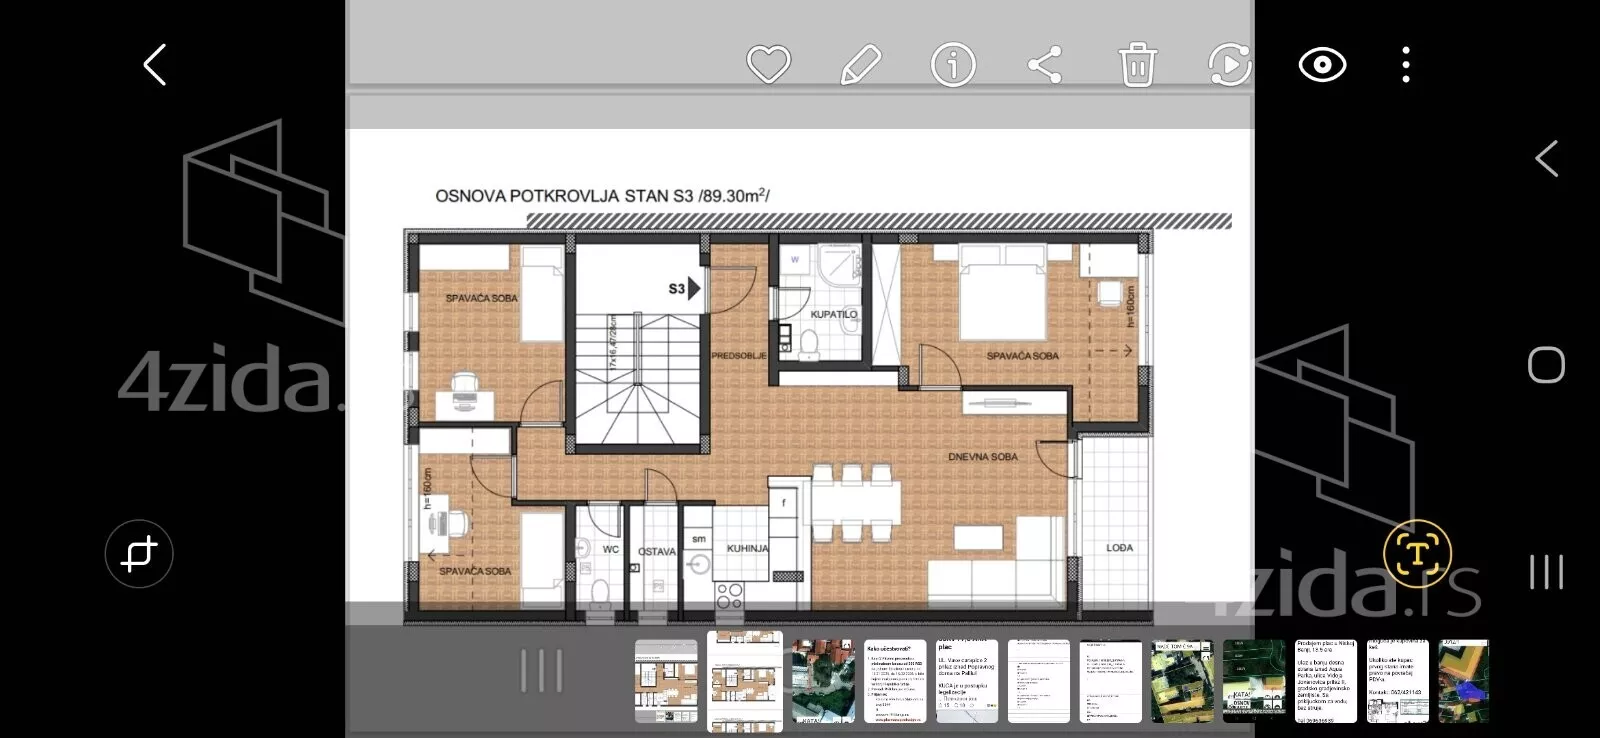Tap the share icon

pos(1044,66)
